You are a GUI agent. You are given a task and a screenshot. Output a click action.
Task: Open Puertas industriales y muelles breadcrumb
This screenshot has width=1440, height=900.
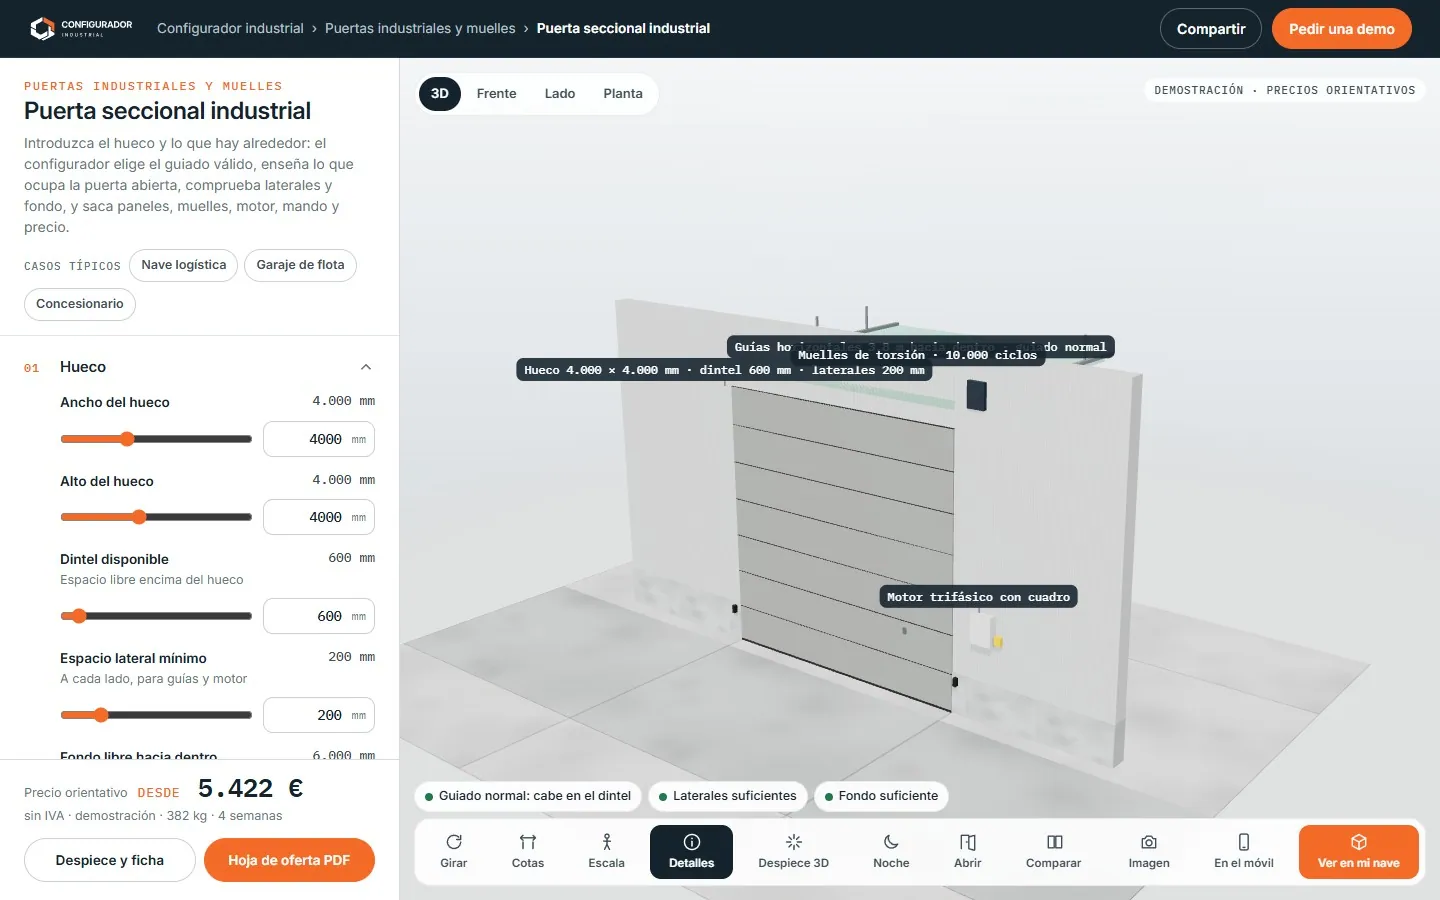pyautogui.click(x=420, y=28)
